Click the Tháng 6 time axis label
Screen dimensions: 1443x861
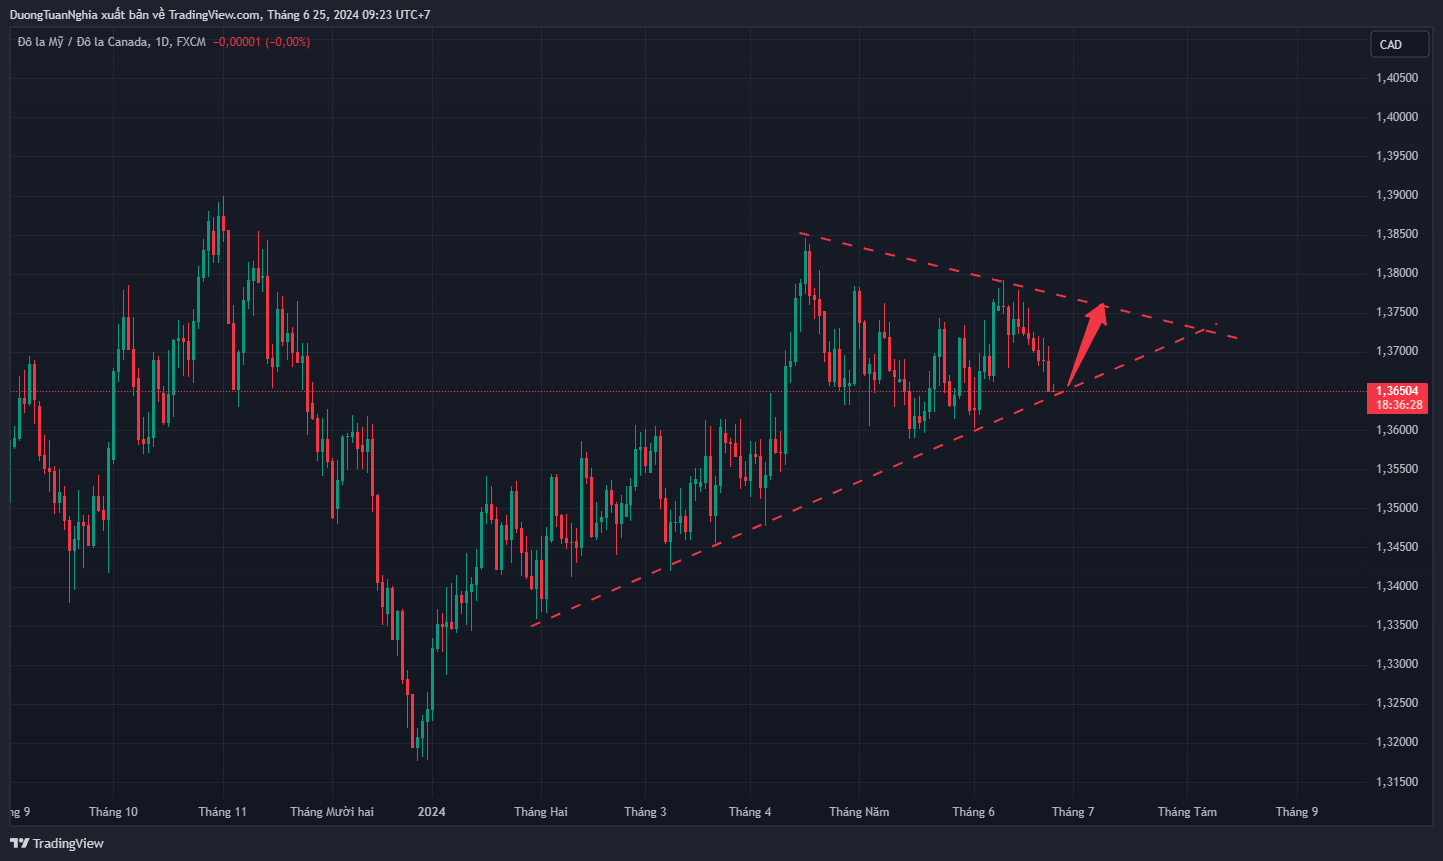[x=974, y=812]
